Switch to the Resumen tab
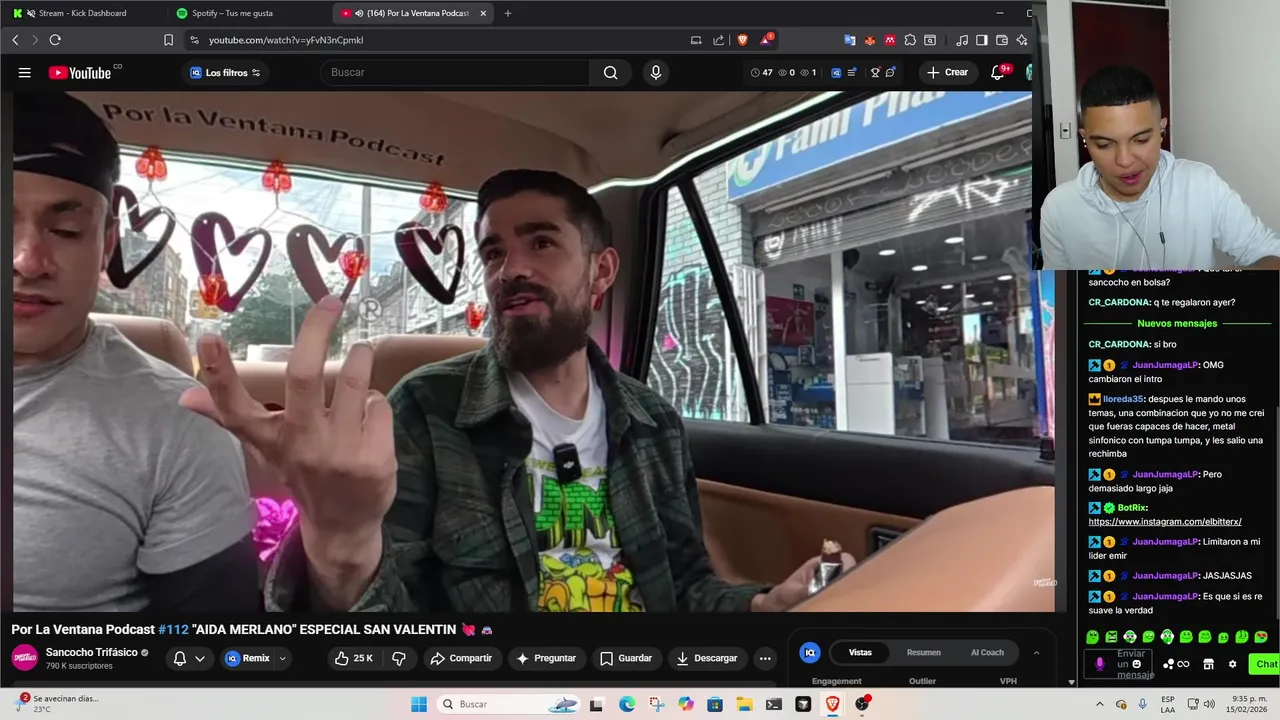Image resolution: width=1280 pixels, height=720 pixels. (923, 652)
